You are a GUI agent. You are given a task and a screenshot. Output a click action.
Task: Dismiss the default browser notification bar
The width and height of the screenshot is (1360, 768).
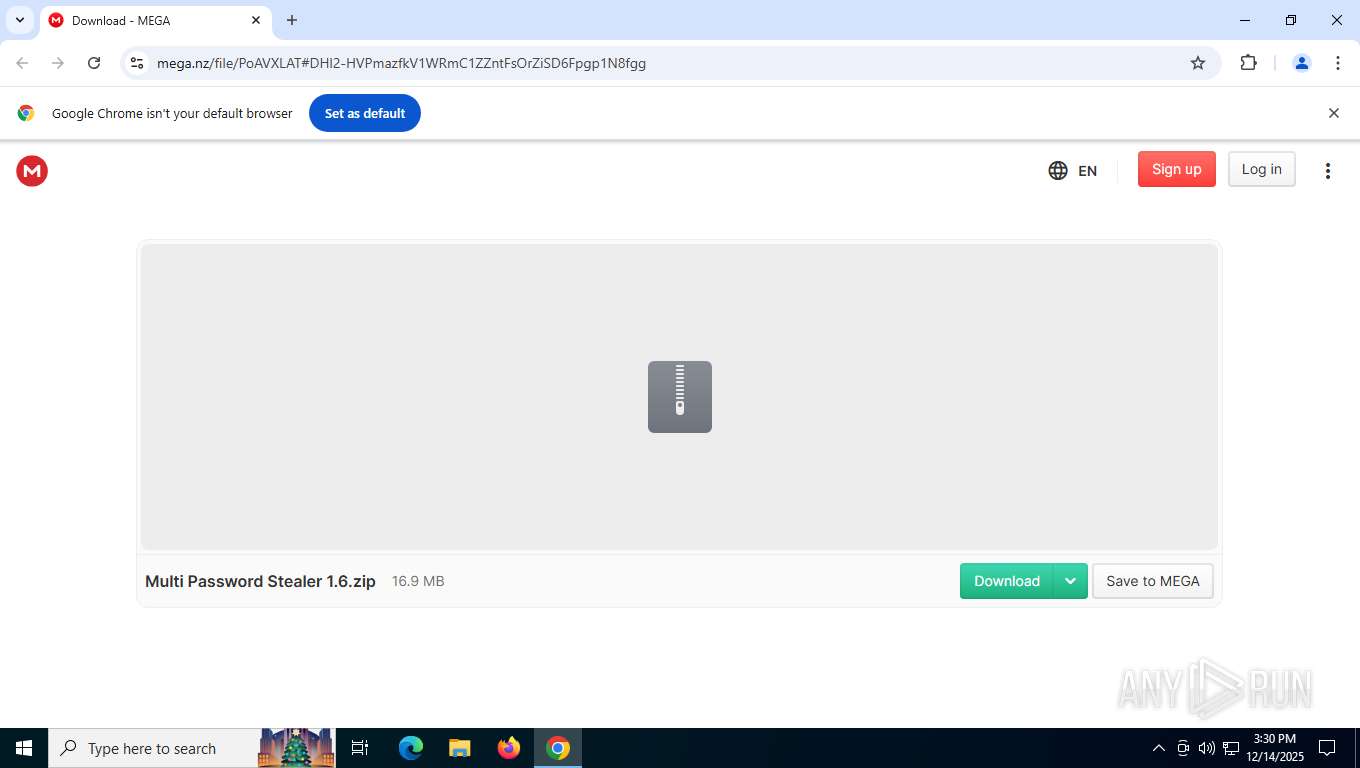pos(1333,113)
